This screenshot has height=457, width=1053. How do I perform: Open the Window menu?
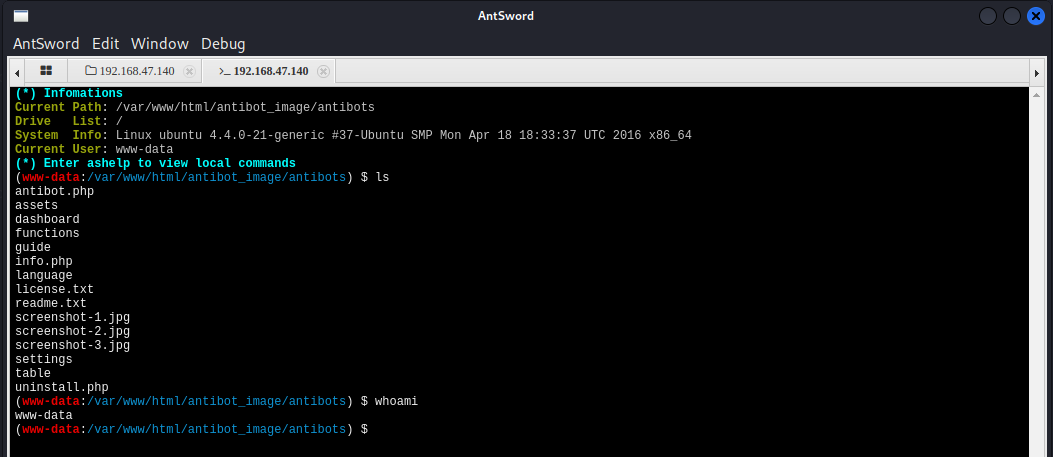click(x=160, y=44)
